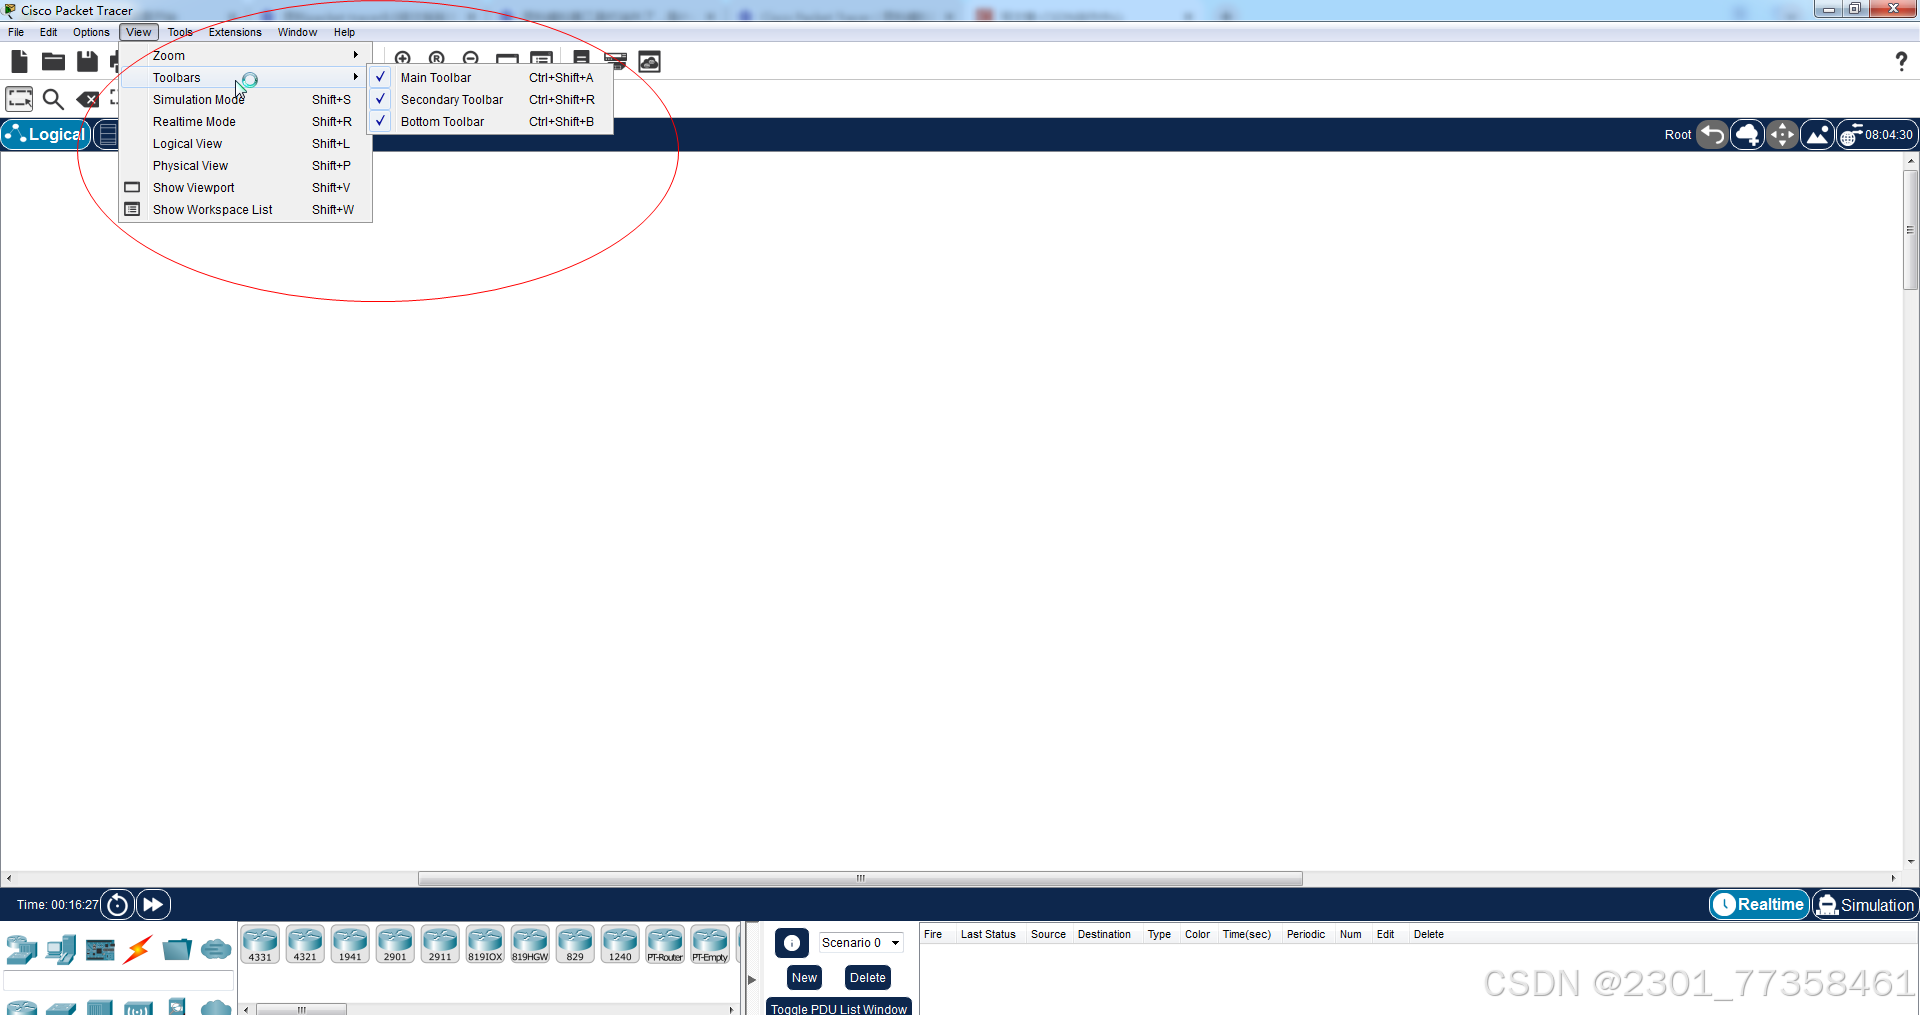Click Toggle PDU List Window button

click(x=839, y=1007)
